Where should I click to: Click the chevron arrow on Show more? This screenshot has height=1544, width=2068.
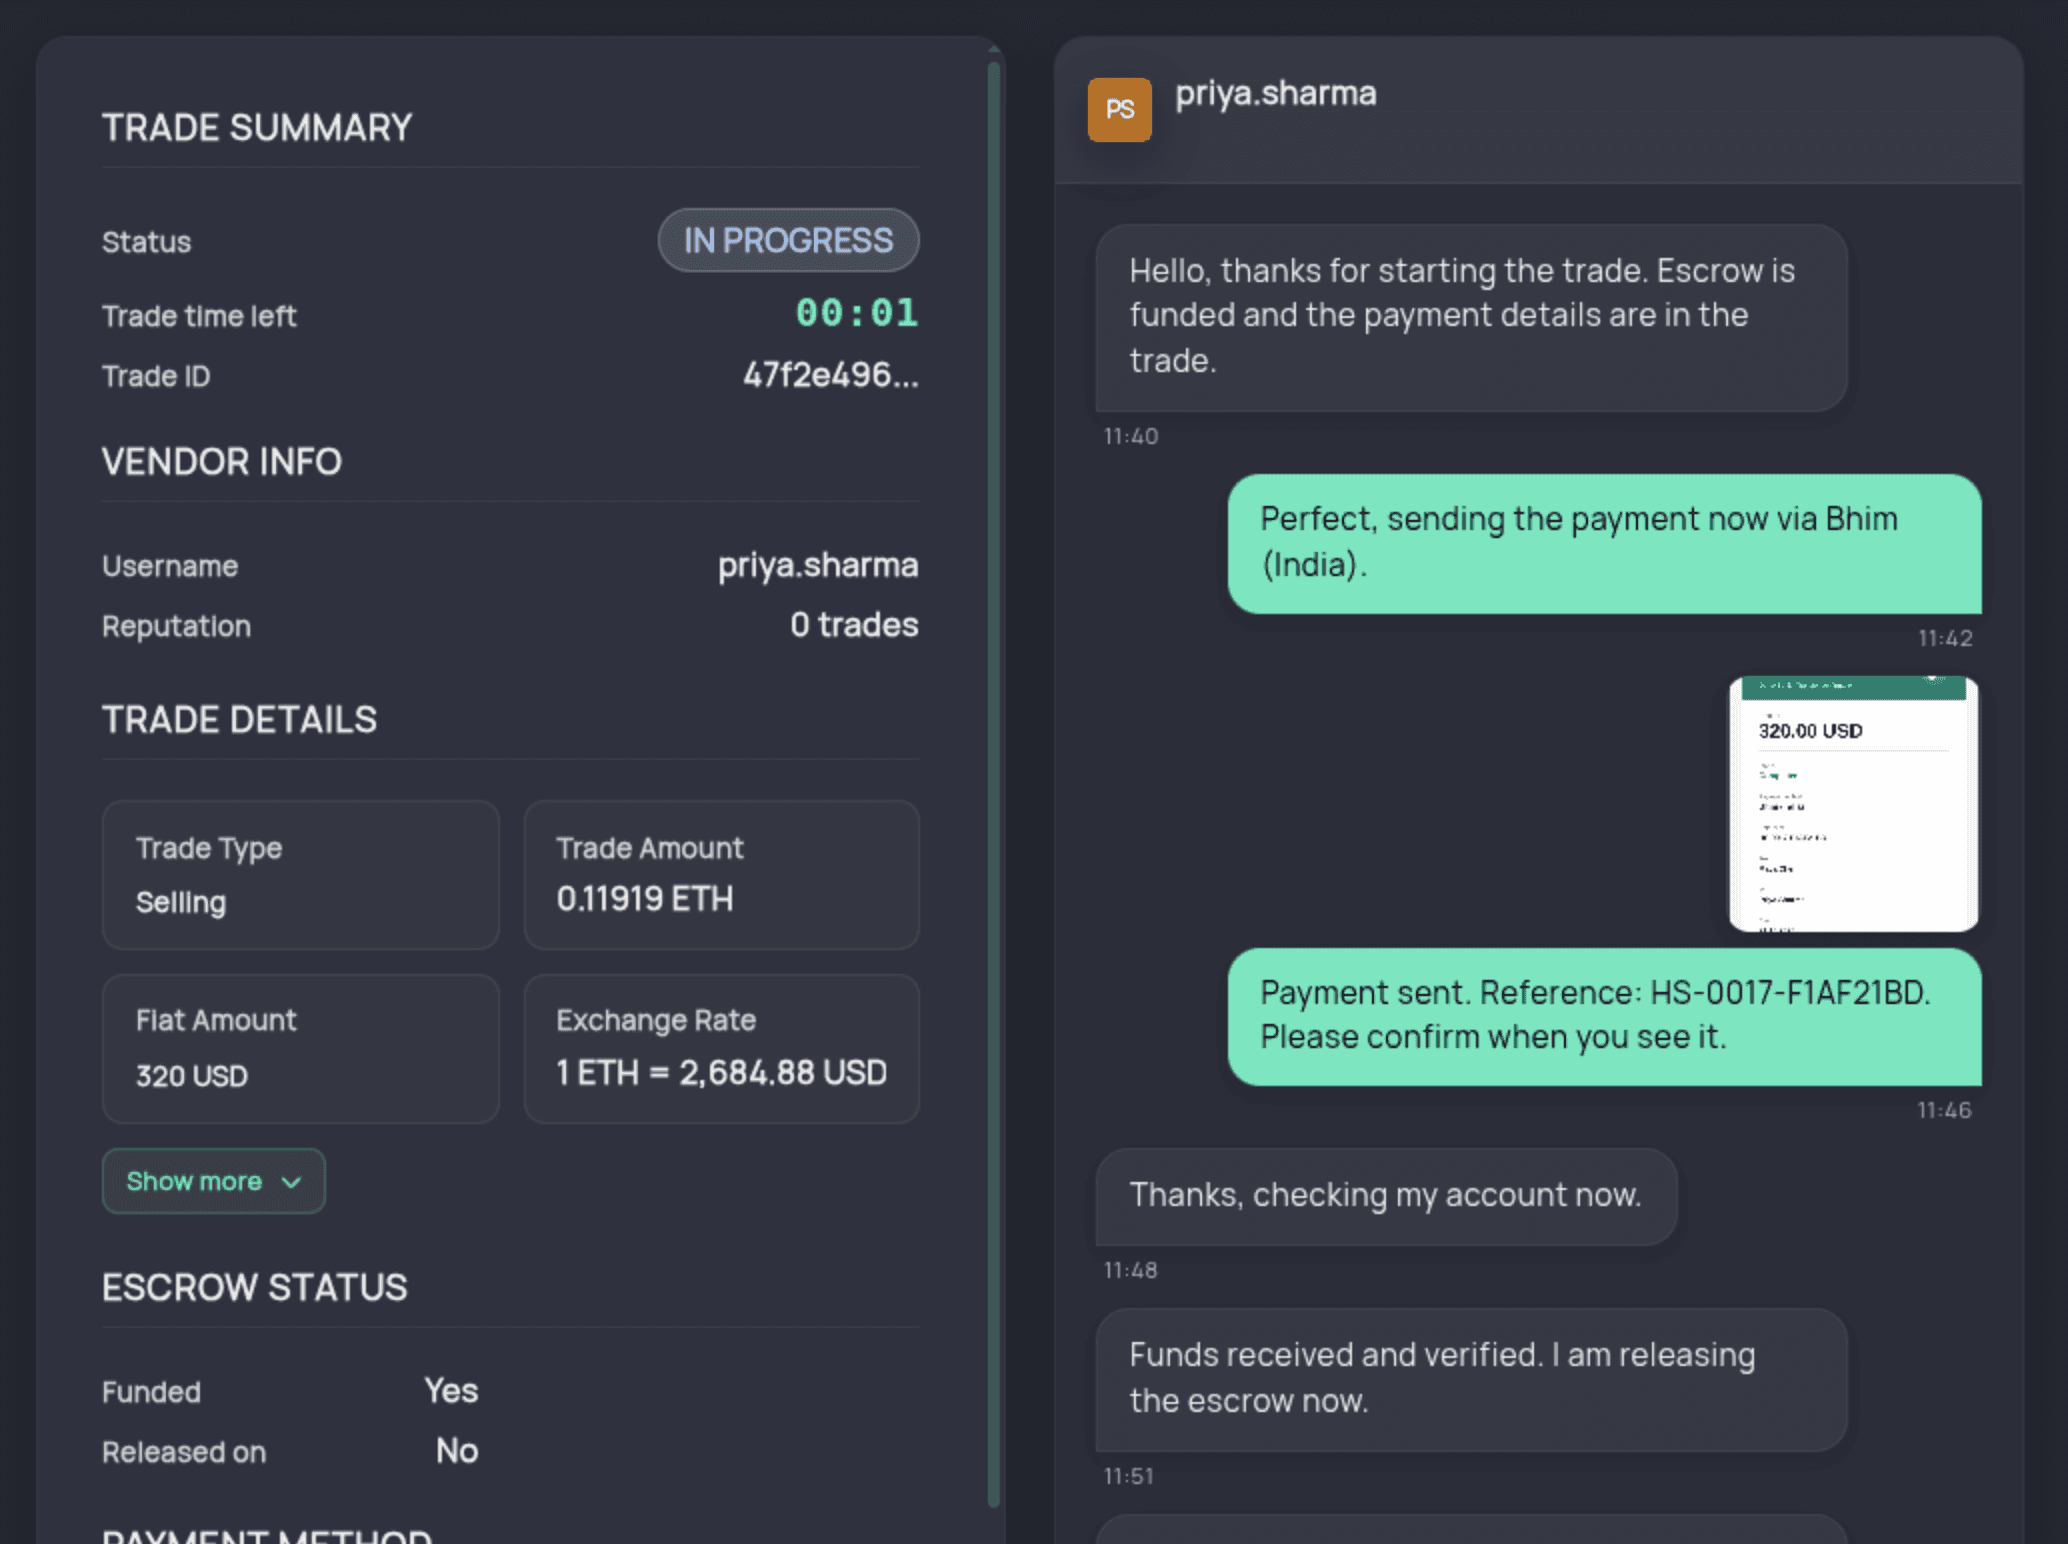[x=291, y=1182]
